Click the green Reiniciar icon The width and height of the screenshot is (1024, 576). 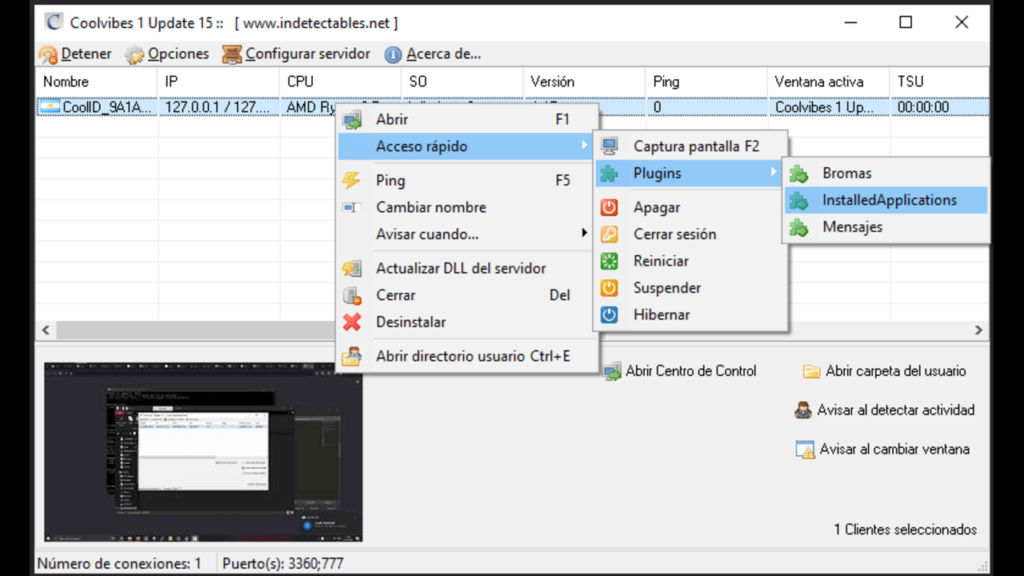point(609,261)
